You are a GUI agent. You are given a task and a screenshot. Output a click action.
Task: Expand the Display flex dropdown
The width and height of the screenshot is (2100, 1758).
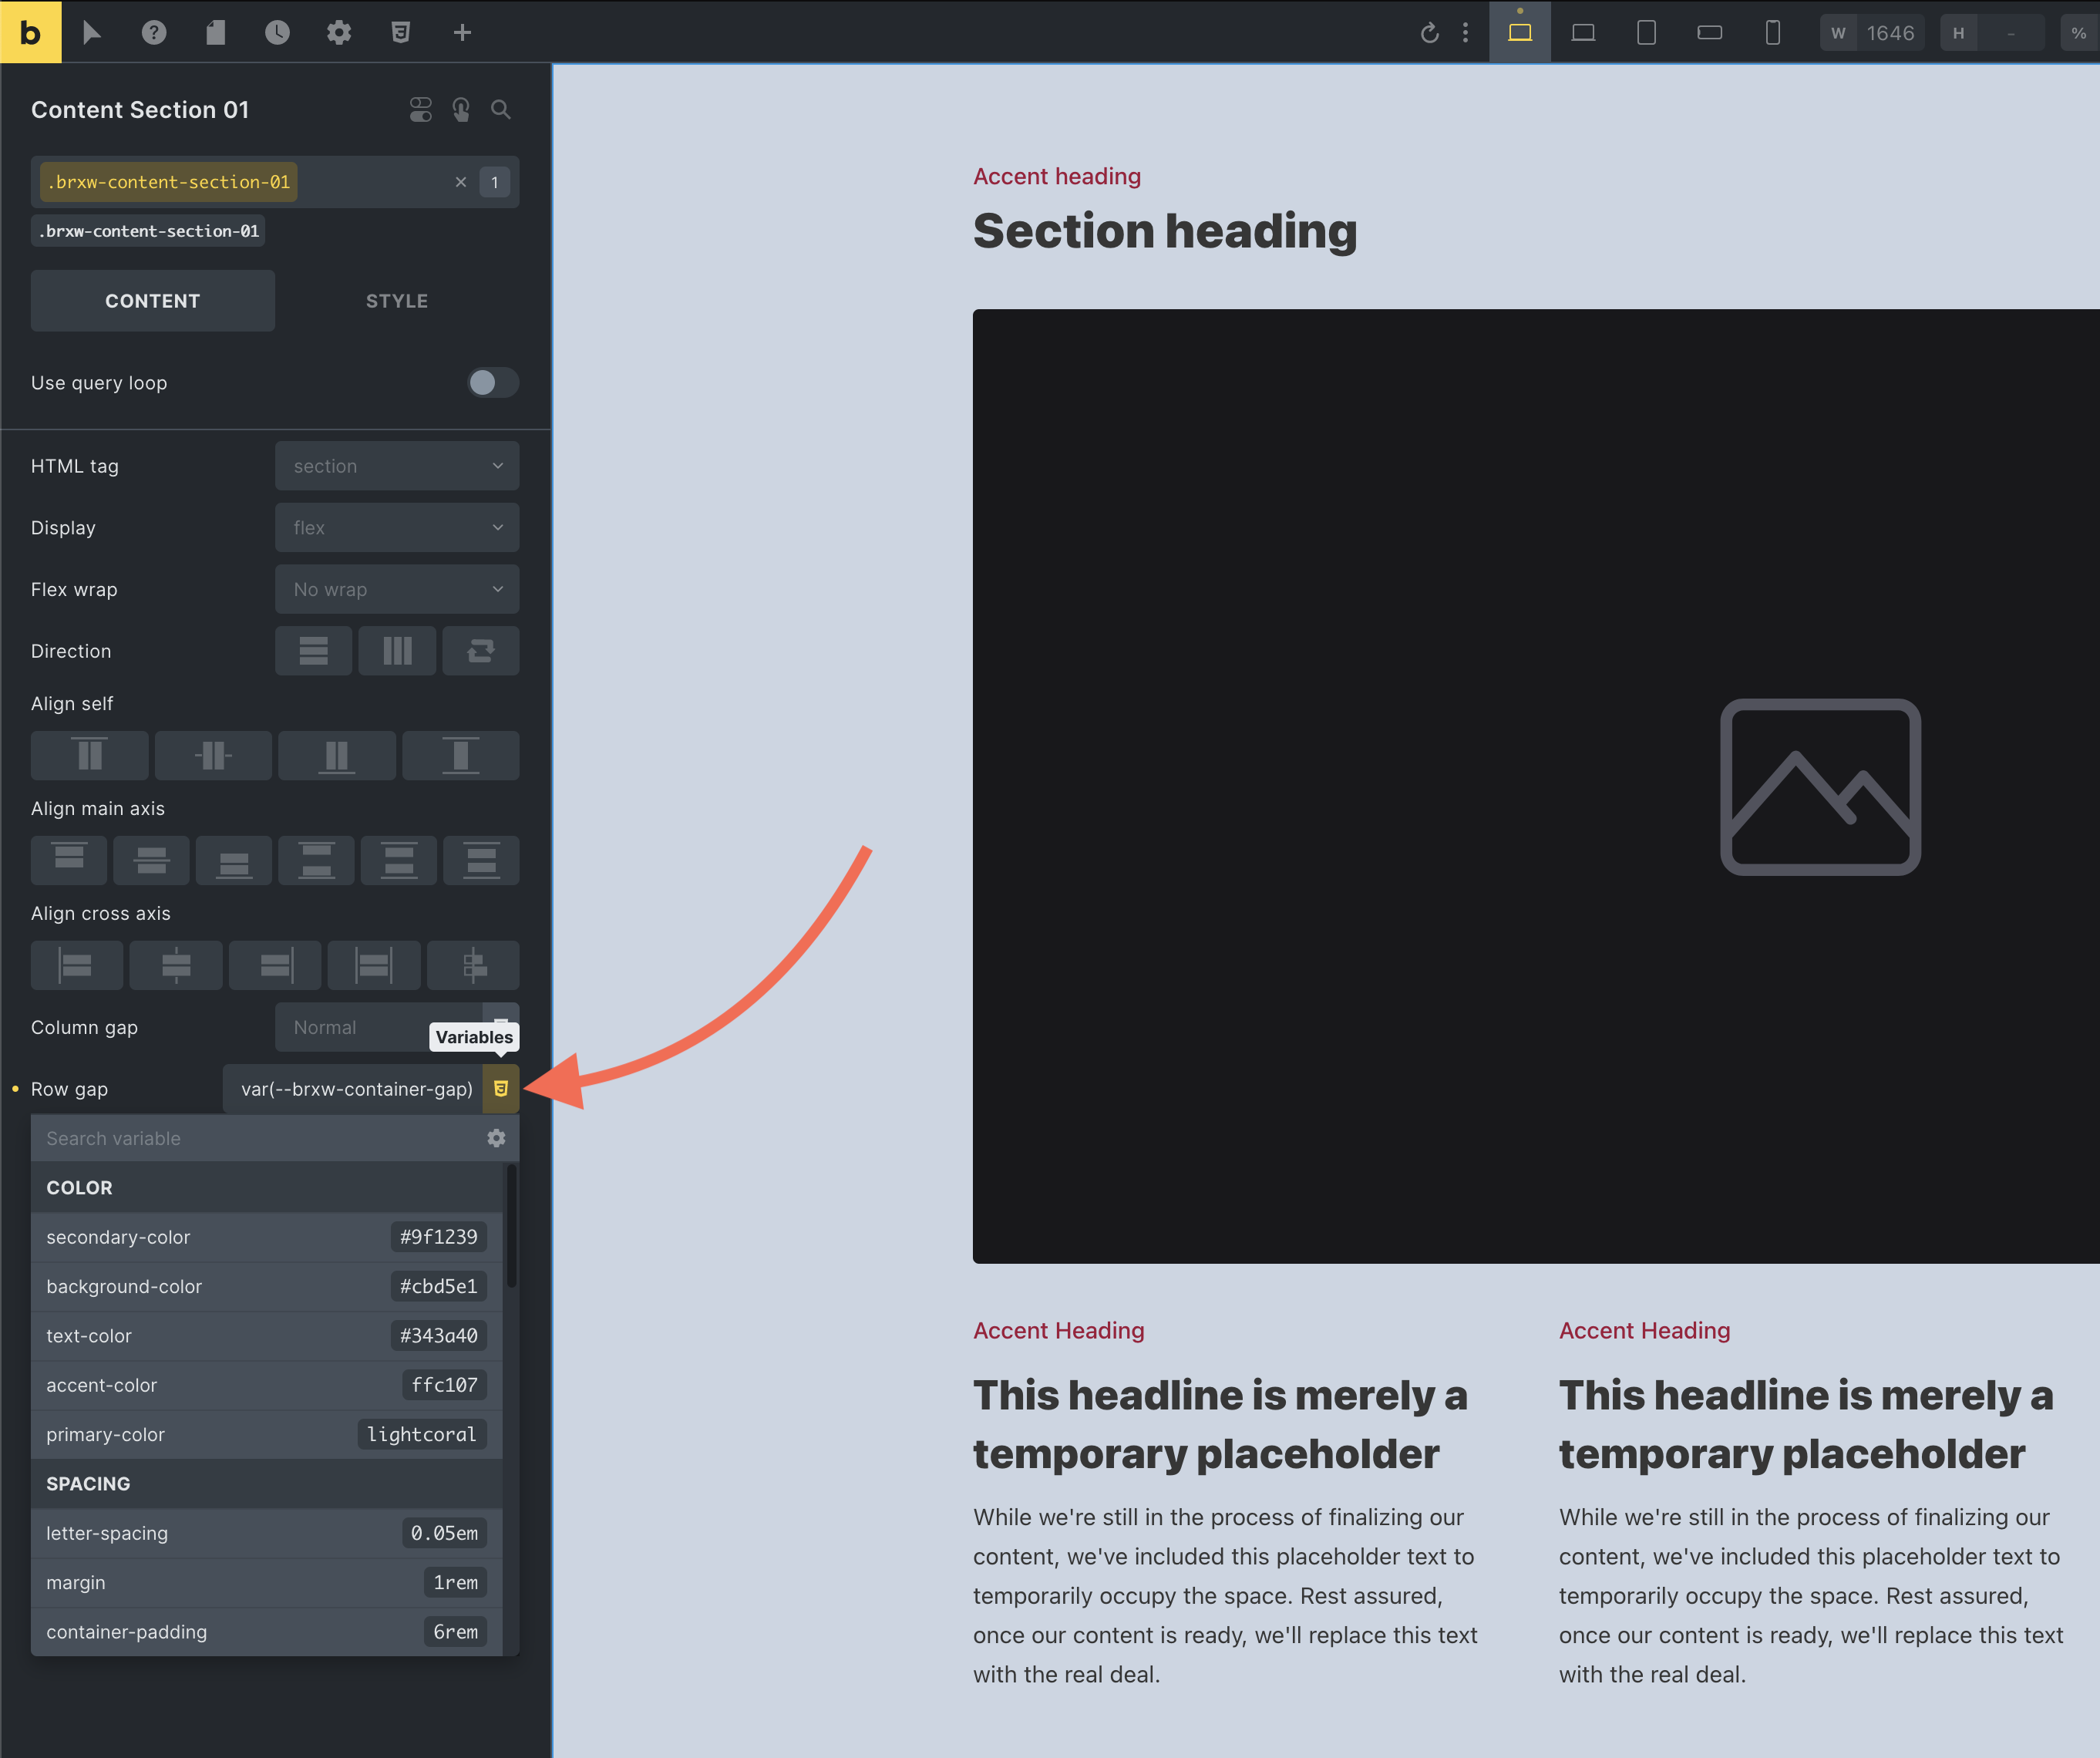(x=397, y=527)
